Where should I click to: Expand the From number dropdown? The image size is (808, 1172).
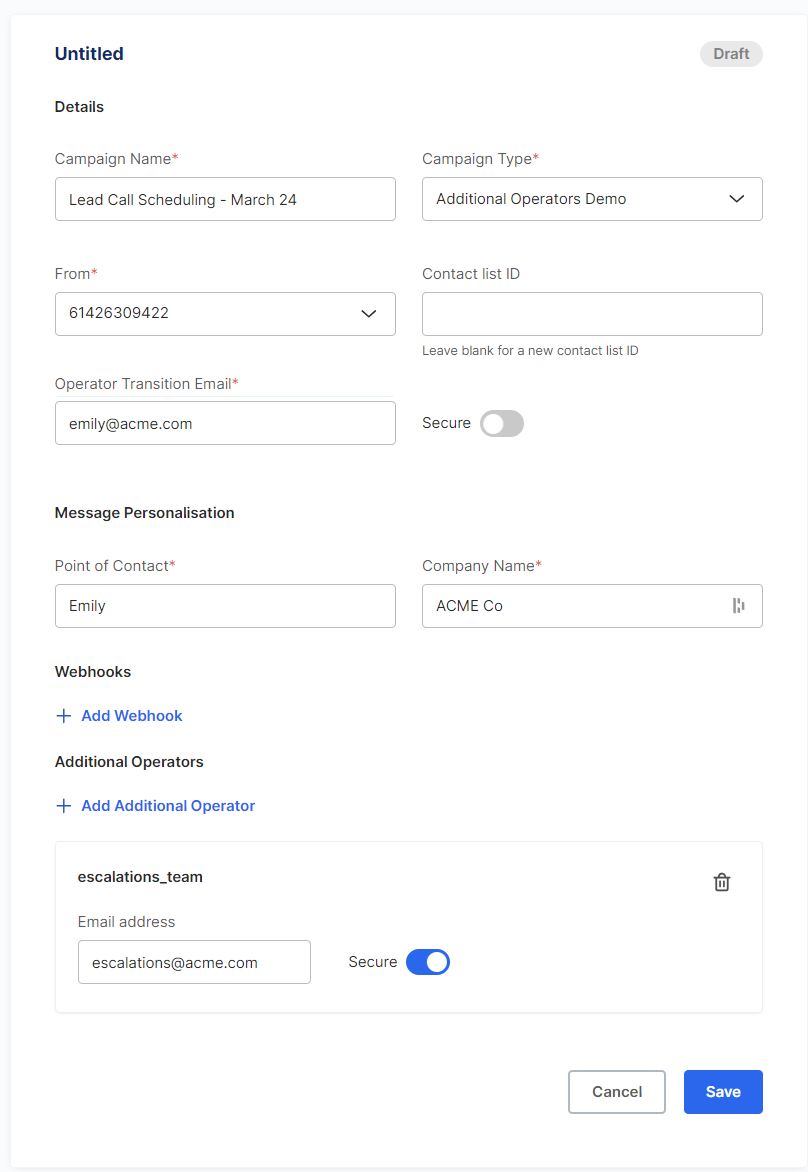click(x=225, y=314)
